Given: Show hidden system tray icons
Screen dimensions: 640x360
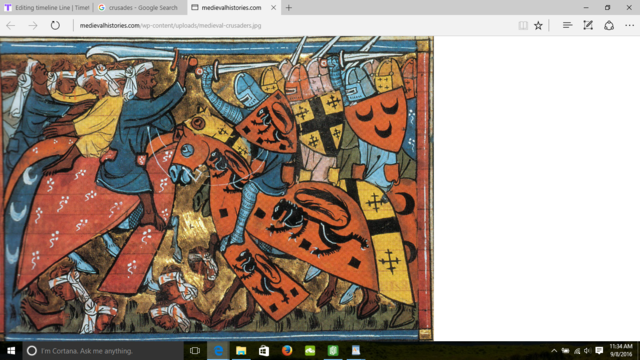Looking at the screenshot, I should pos(554,351).
